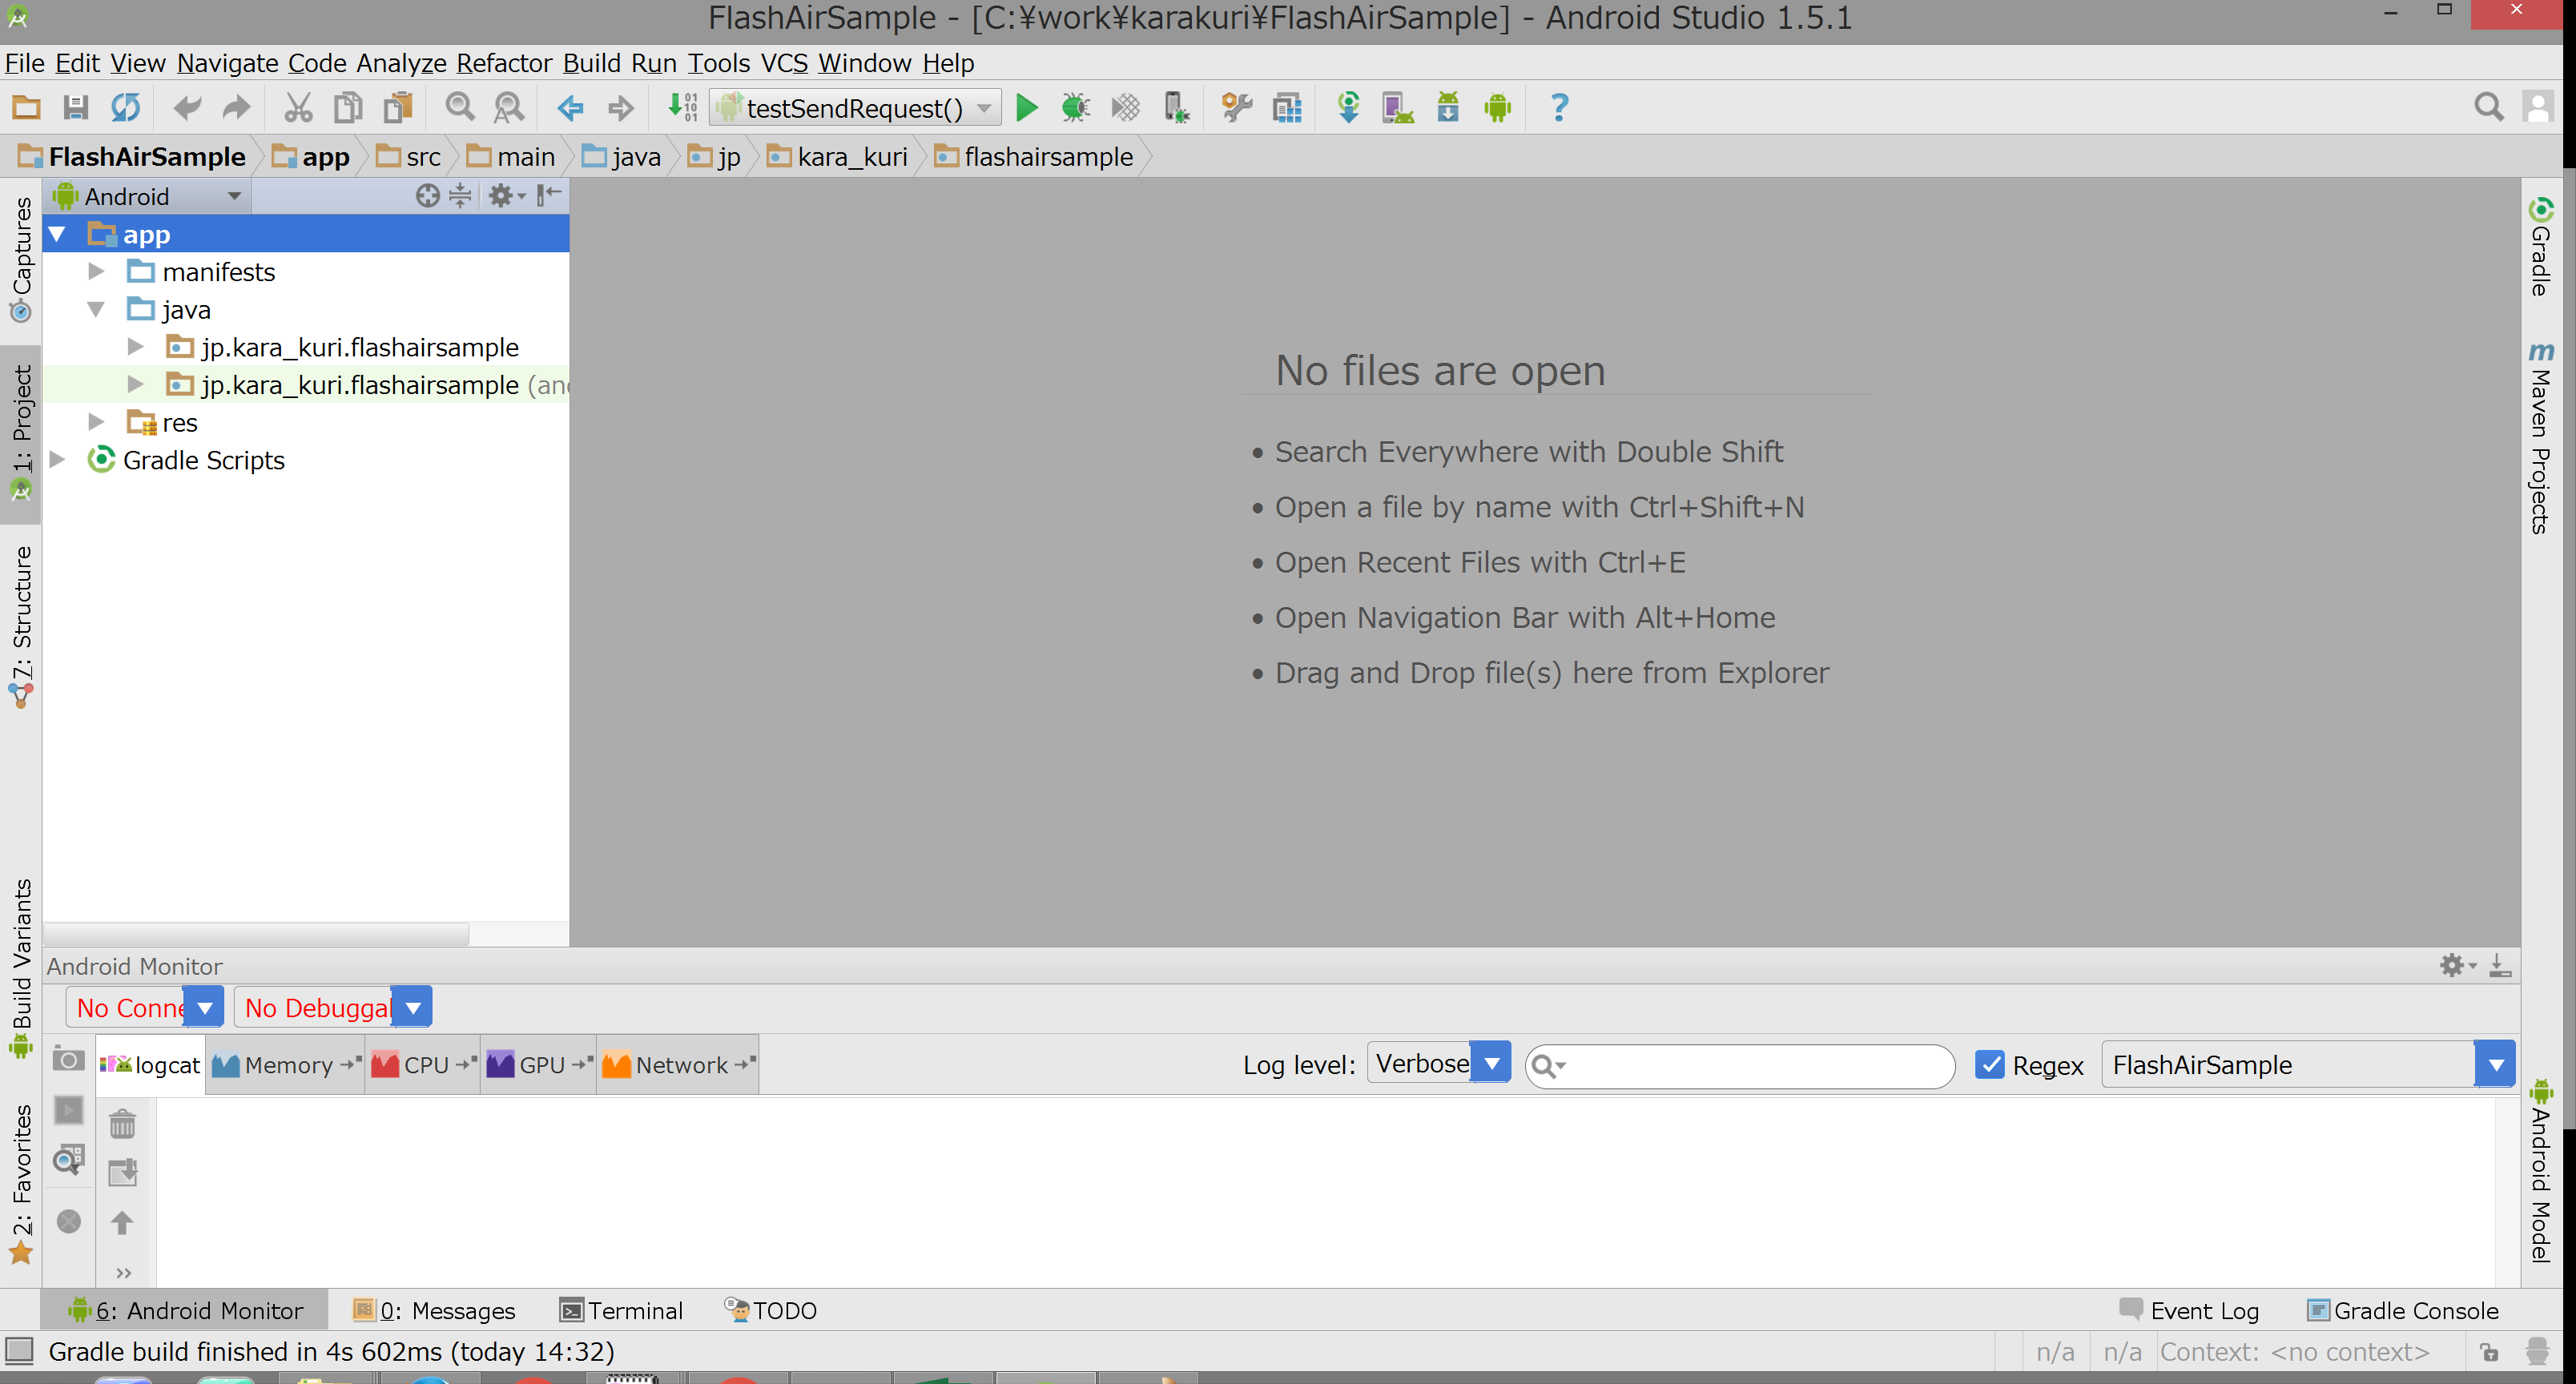This screenshot has width=2576, height=1384.
Task: Switch to the GPU monitor tab
Action: tap(540, 1064)
